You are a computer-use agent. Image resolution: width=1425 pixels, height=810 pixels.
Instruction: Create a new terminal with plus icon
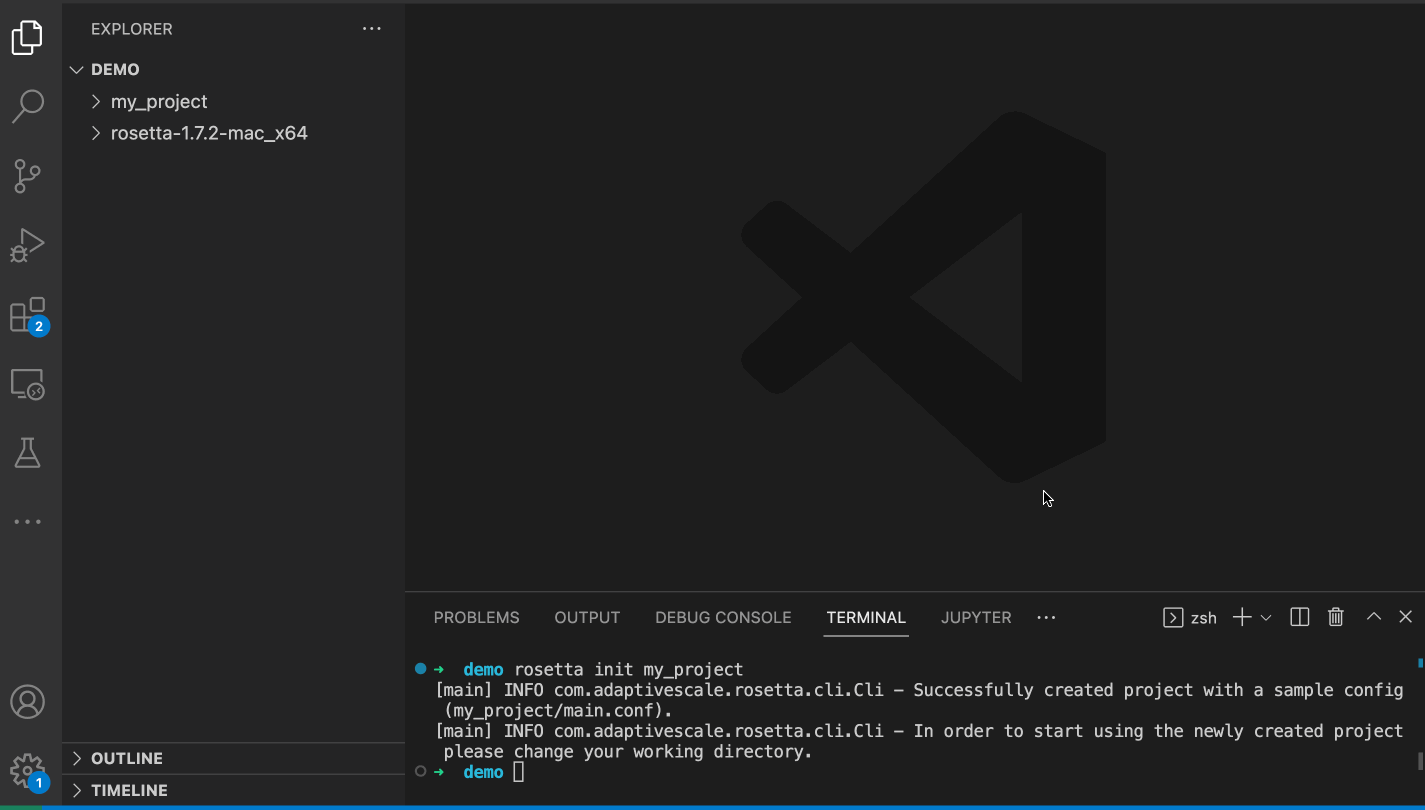[1241, 617]
